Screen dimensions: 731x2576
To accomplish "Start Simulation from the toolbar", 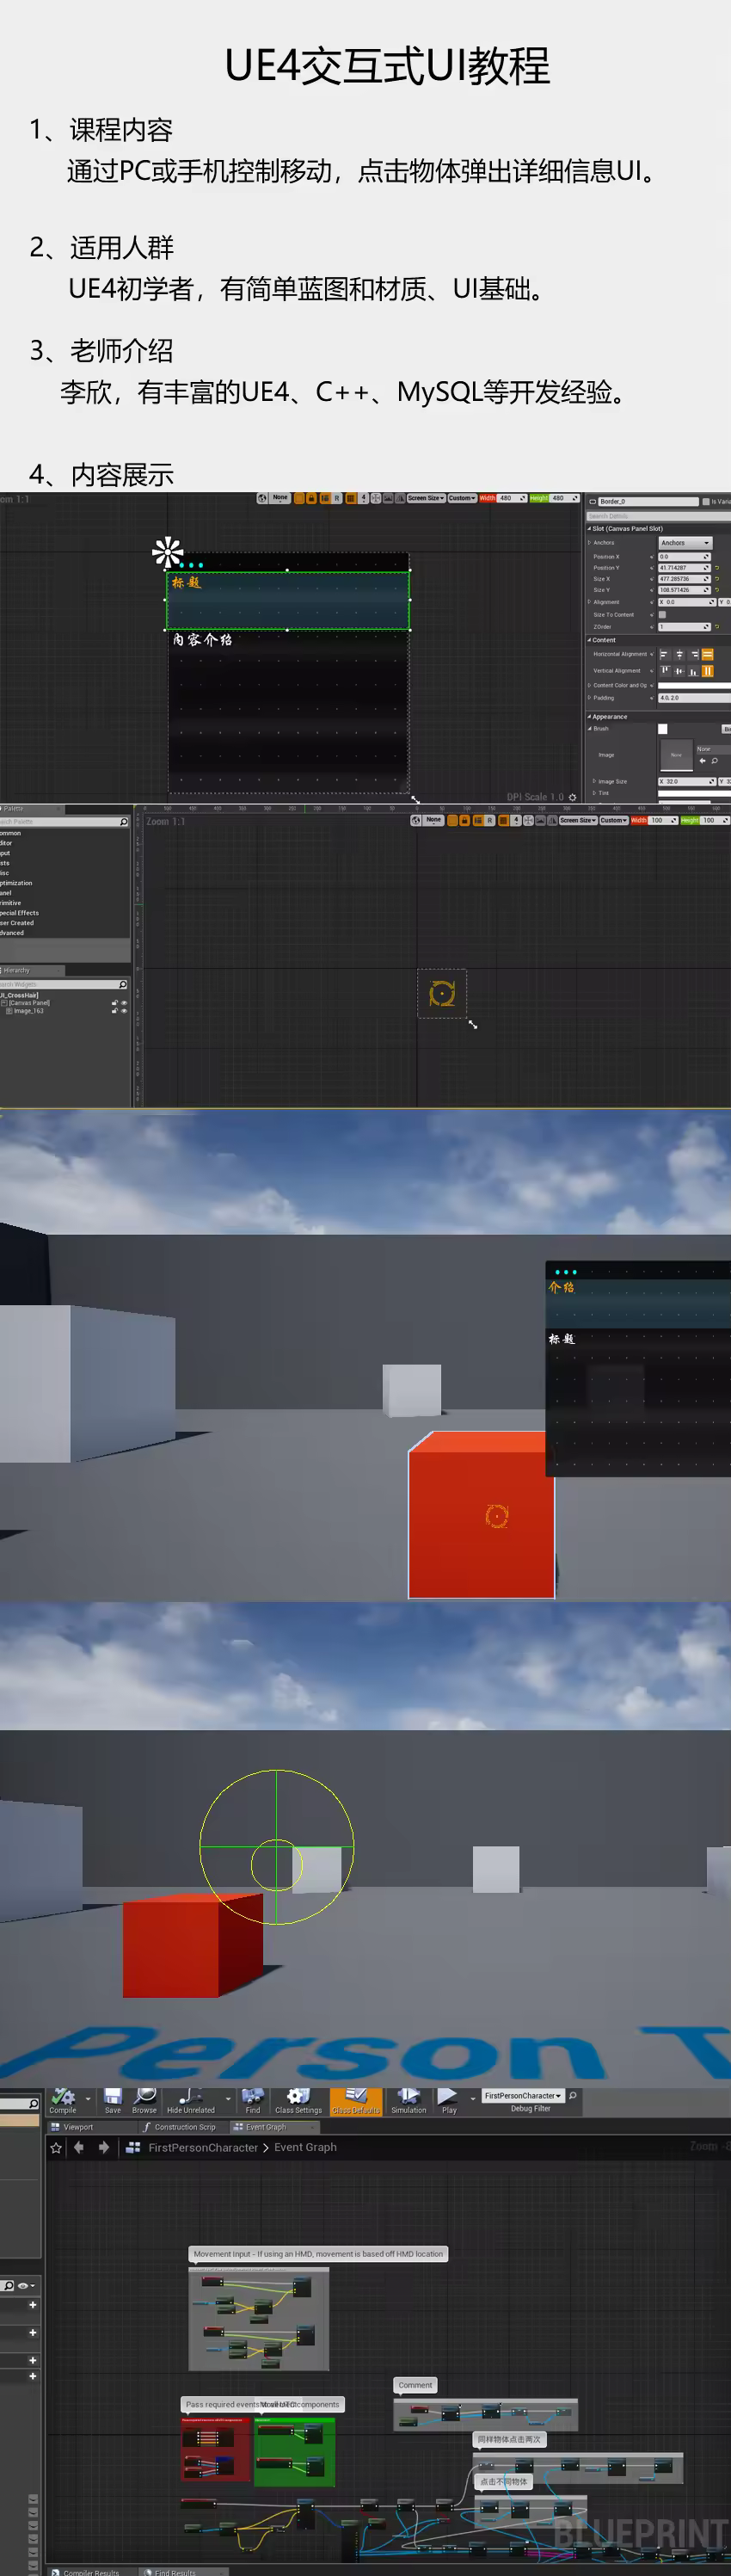I will 408,2099.
